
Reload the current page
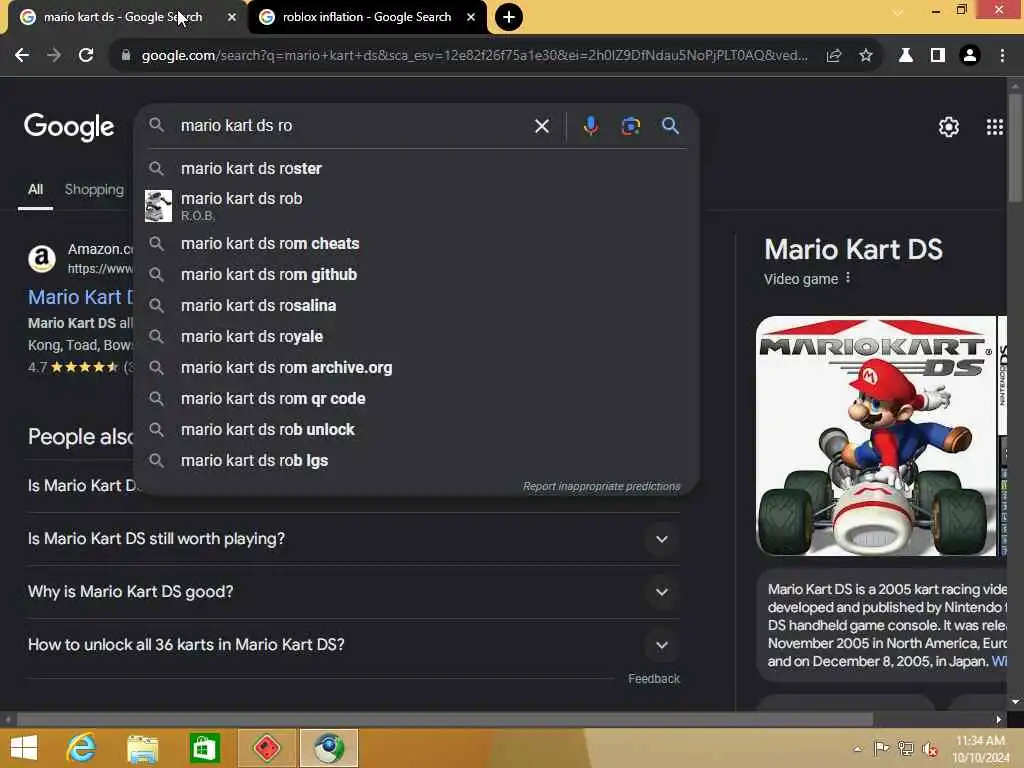86,56
